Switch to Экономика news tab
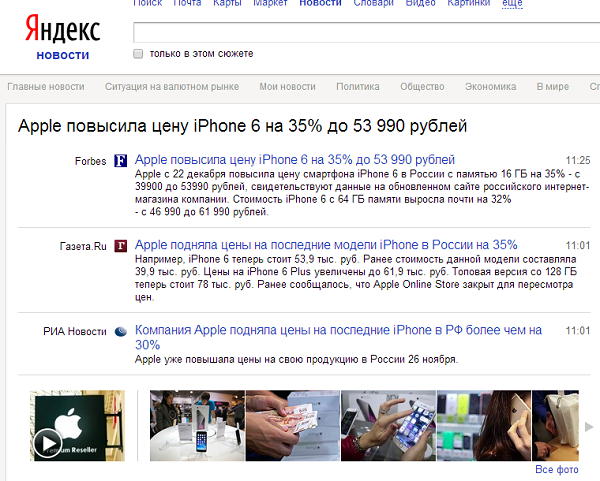The height and width of the screenshot is (481, 600). [x=490, y=87]
